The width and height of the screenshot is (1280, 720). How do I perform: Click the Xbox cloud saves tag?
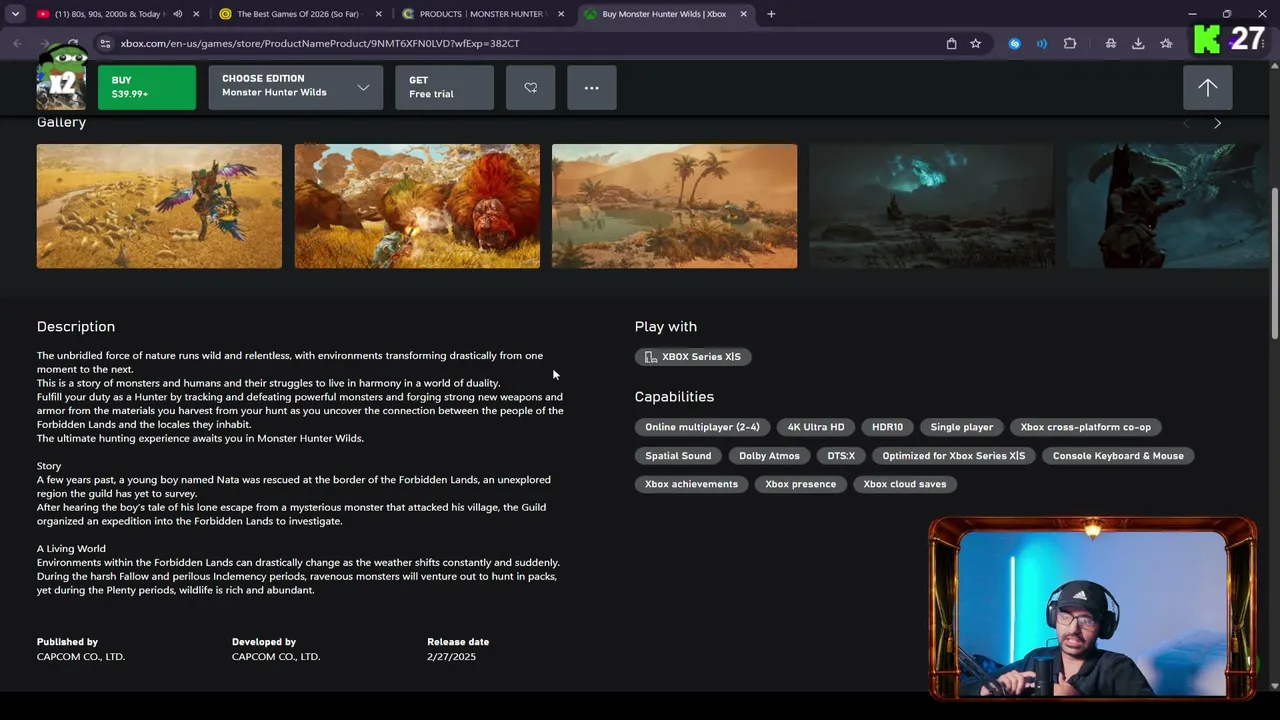point(904,484)
